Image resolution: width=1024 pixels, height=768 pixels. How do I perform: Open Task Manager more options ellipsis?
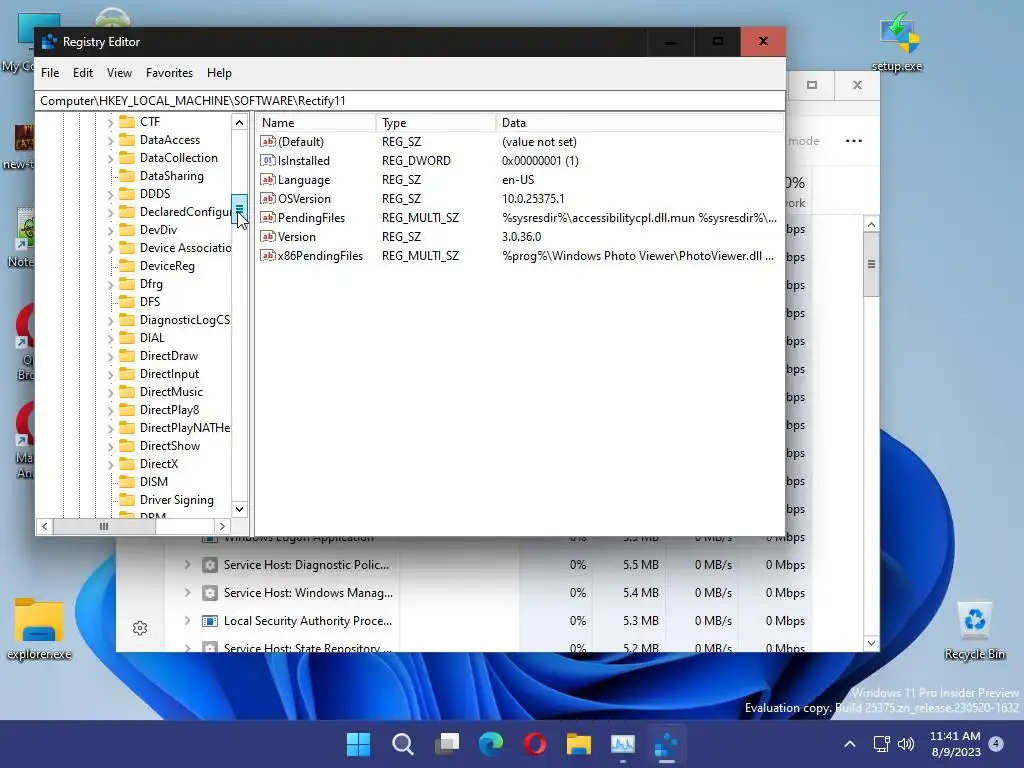coord(854,140)
